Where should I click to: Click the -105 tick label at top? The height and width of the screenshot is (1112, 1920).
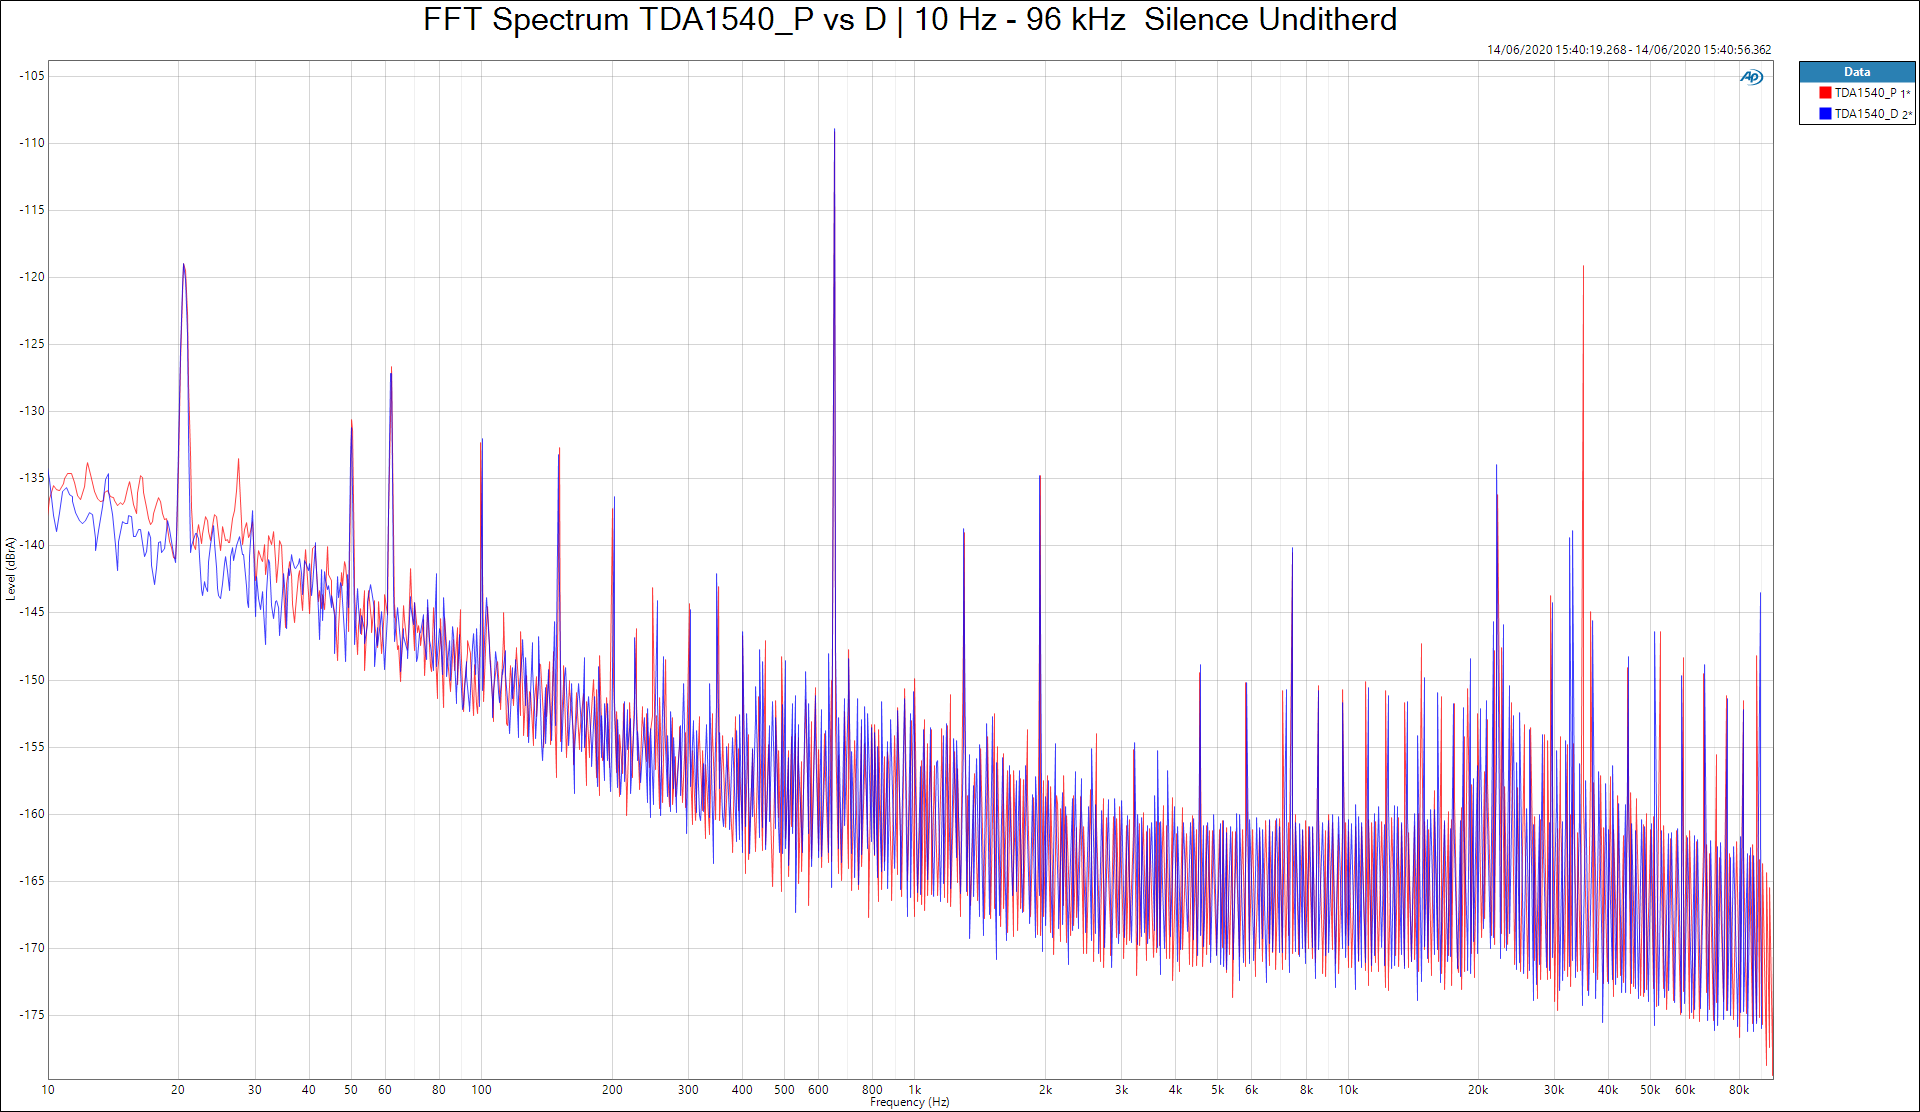pos(32,76)
